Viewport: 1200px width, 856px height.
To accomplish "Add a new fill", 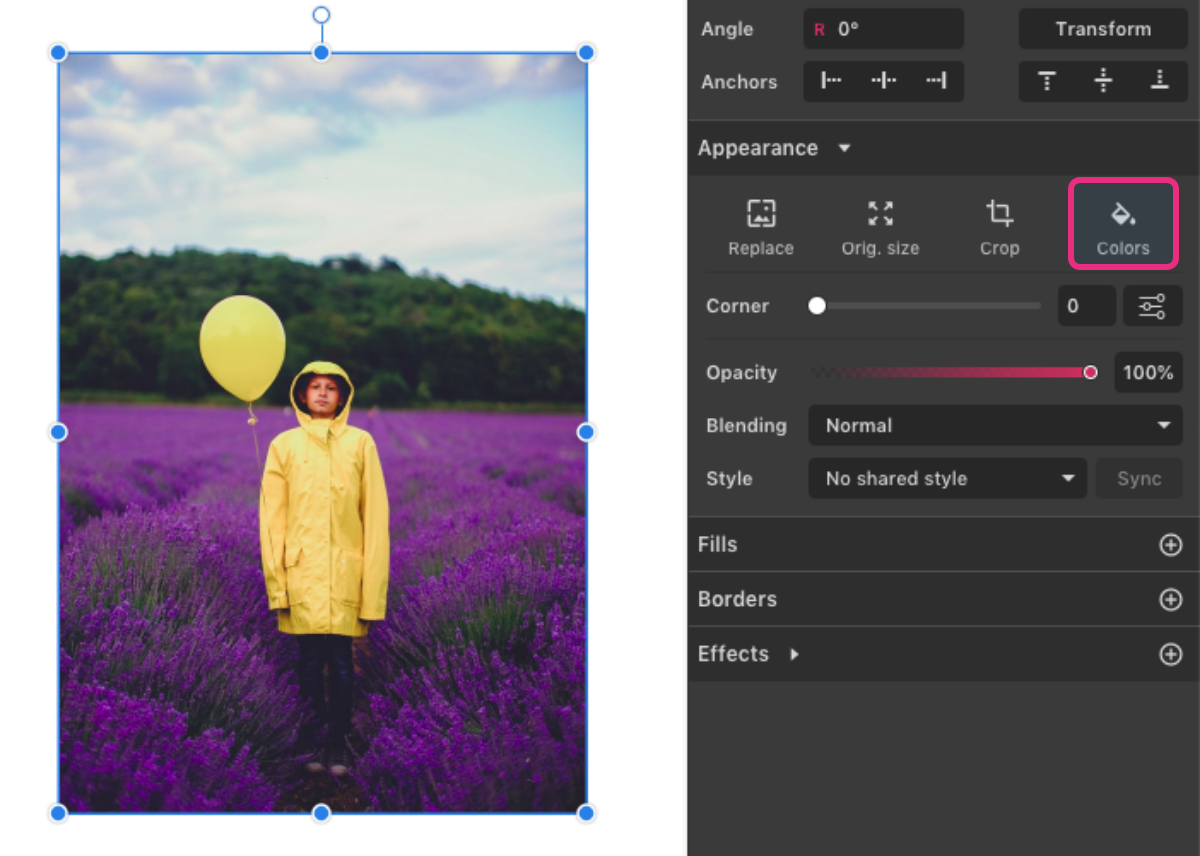I will pos(1170,545).
